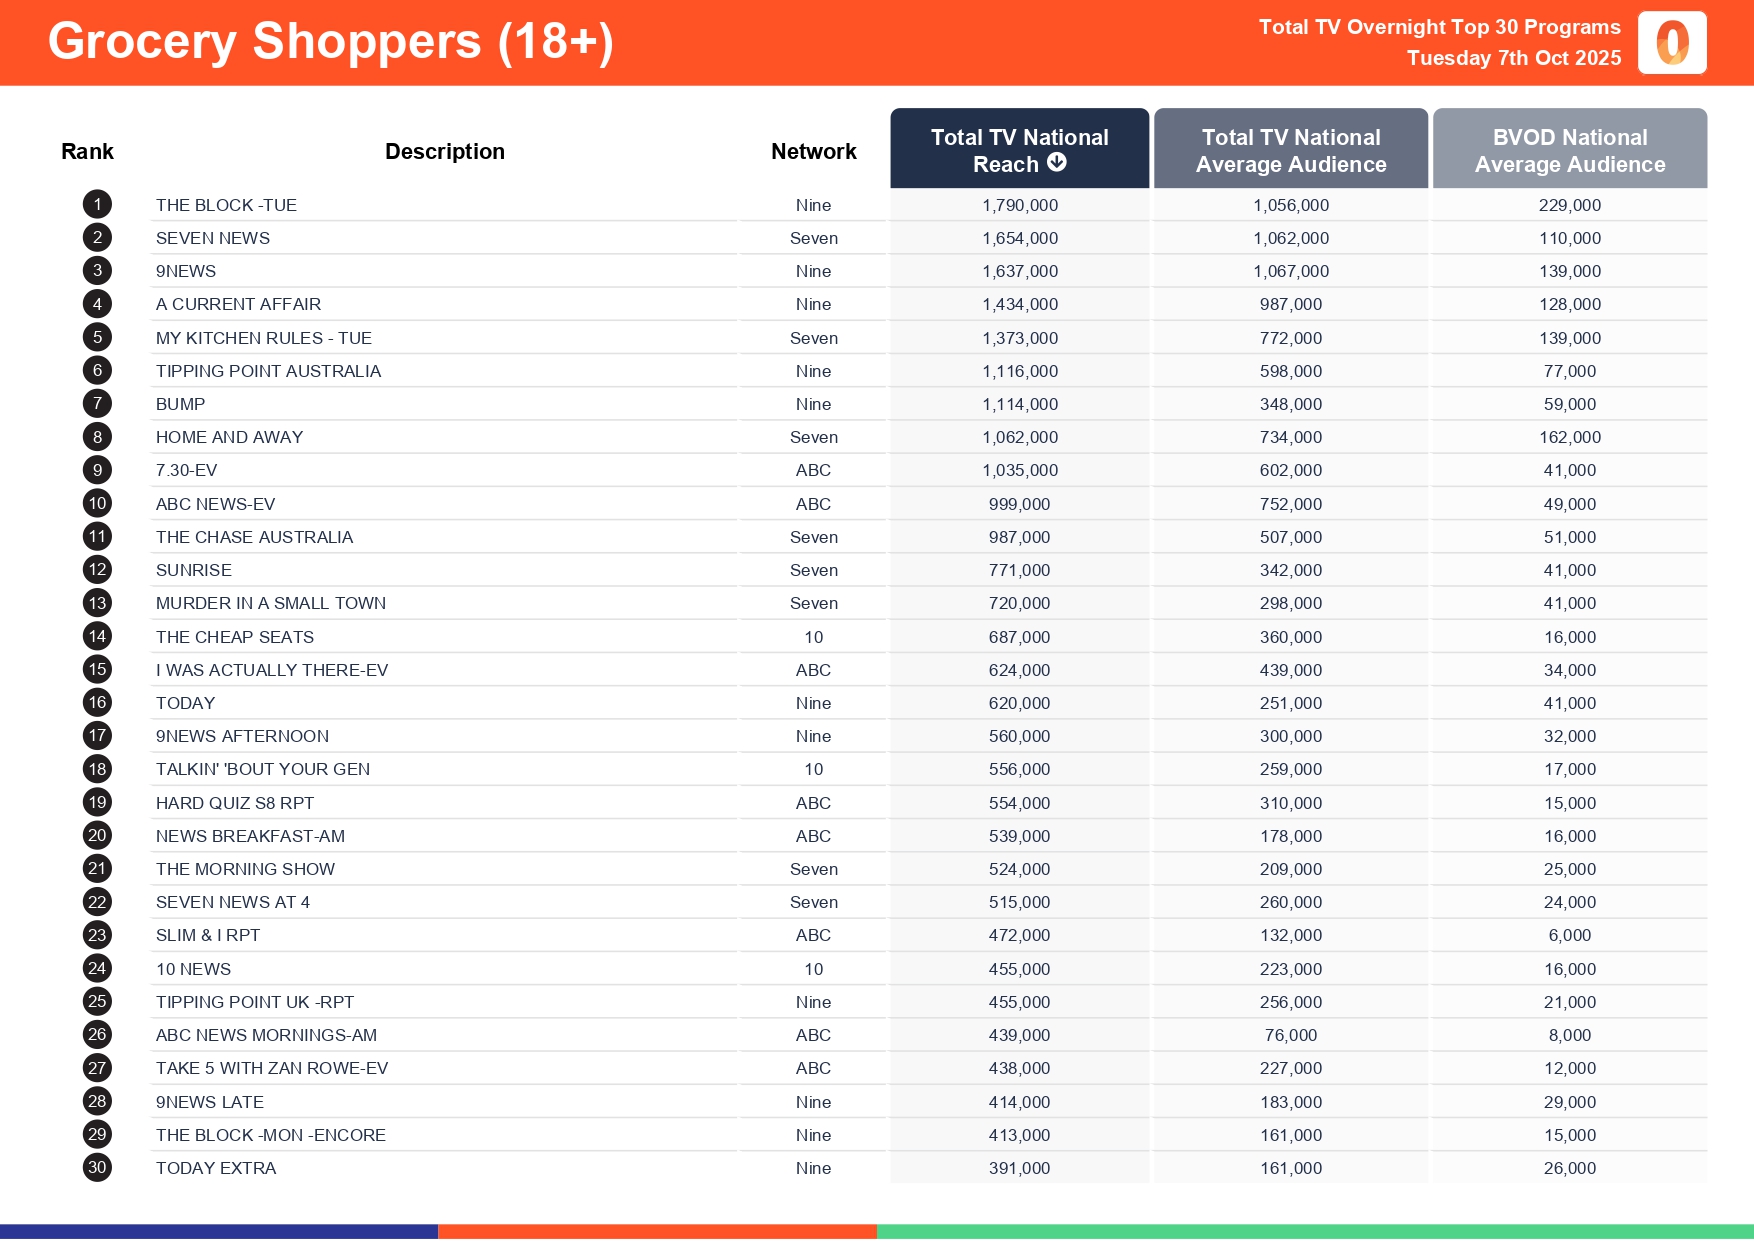This screenshot has height=1241, width=1754.
Task: Select the rank 25 circle badge
Action: pos(97,1002)
